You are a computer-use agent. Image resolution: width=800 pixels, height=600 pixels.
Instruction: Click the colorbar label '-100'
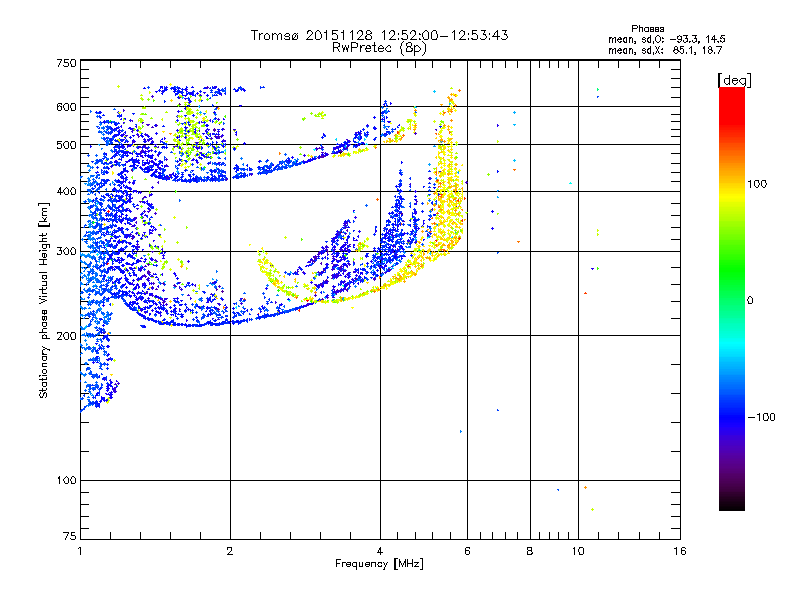[x=761, y=417]
